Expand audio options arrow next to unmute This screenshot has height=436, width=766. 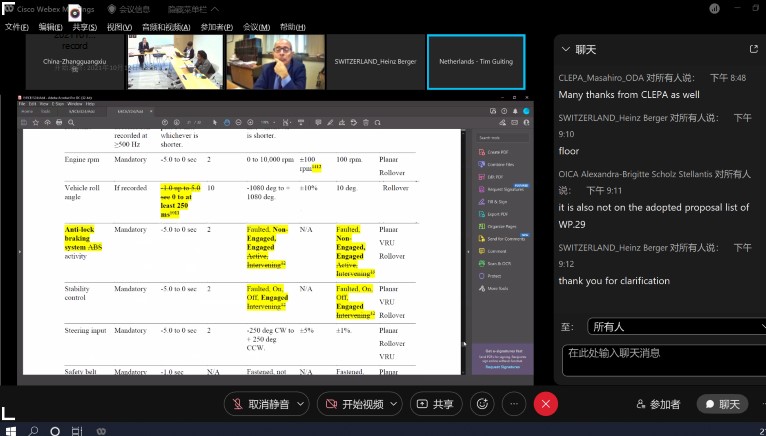(x=300, y=404)
